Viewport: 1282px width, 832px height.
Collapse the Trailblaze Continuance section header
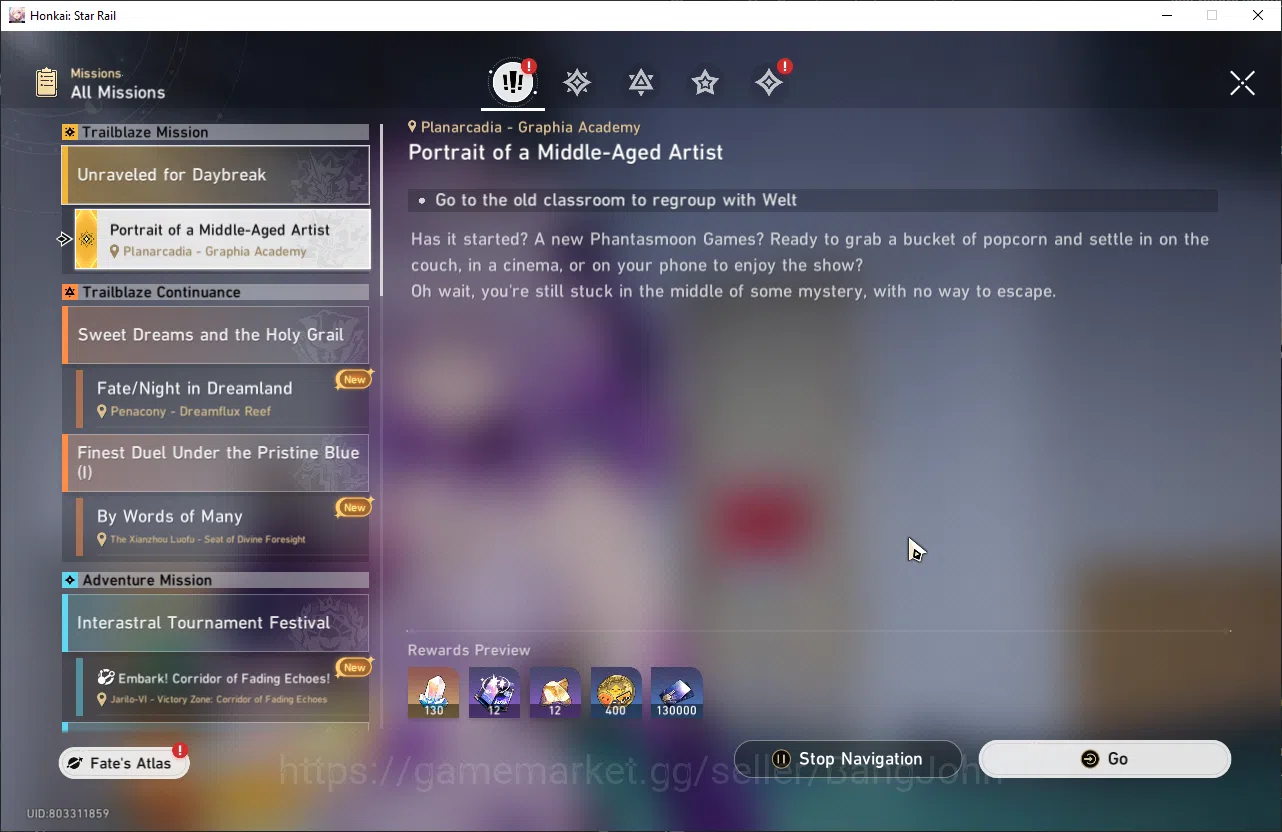(x=215, y=292)
